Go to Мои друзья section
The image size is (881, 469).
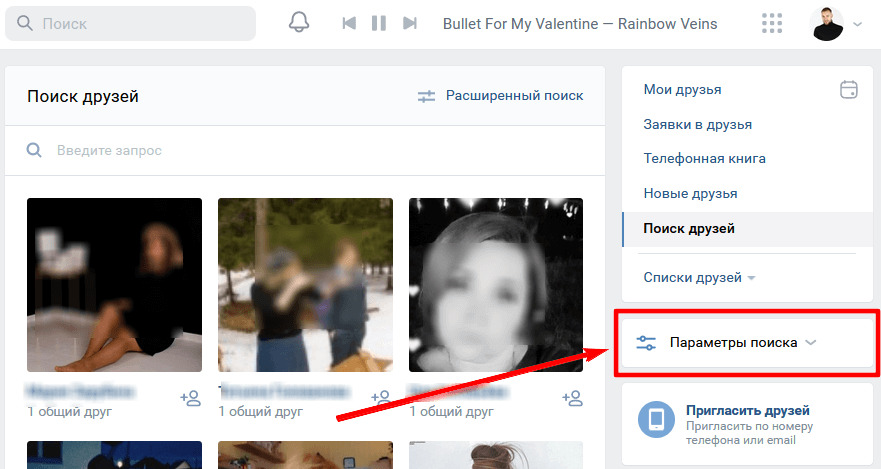tap(683, 90)
